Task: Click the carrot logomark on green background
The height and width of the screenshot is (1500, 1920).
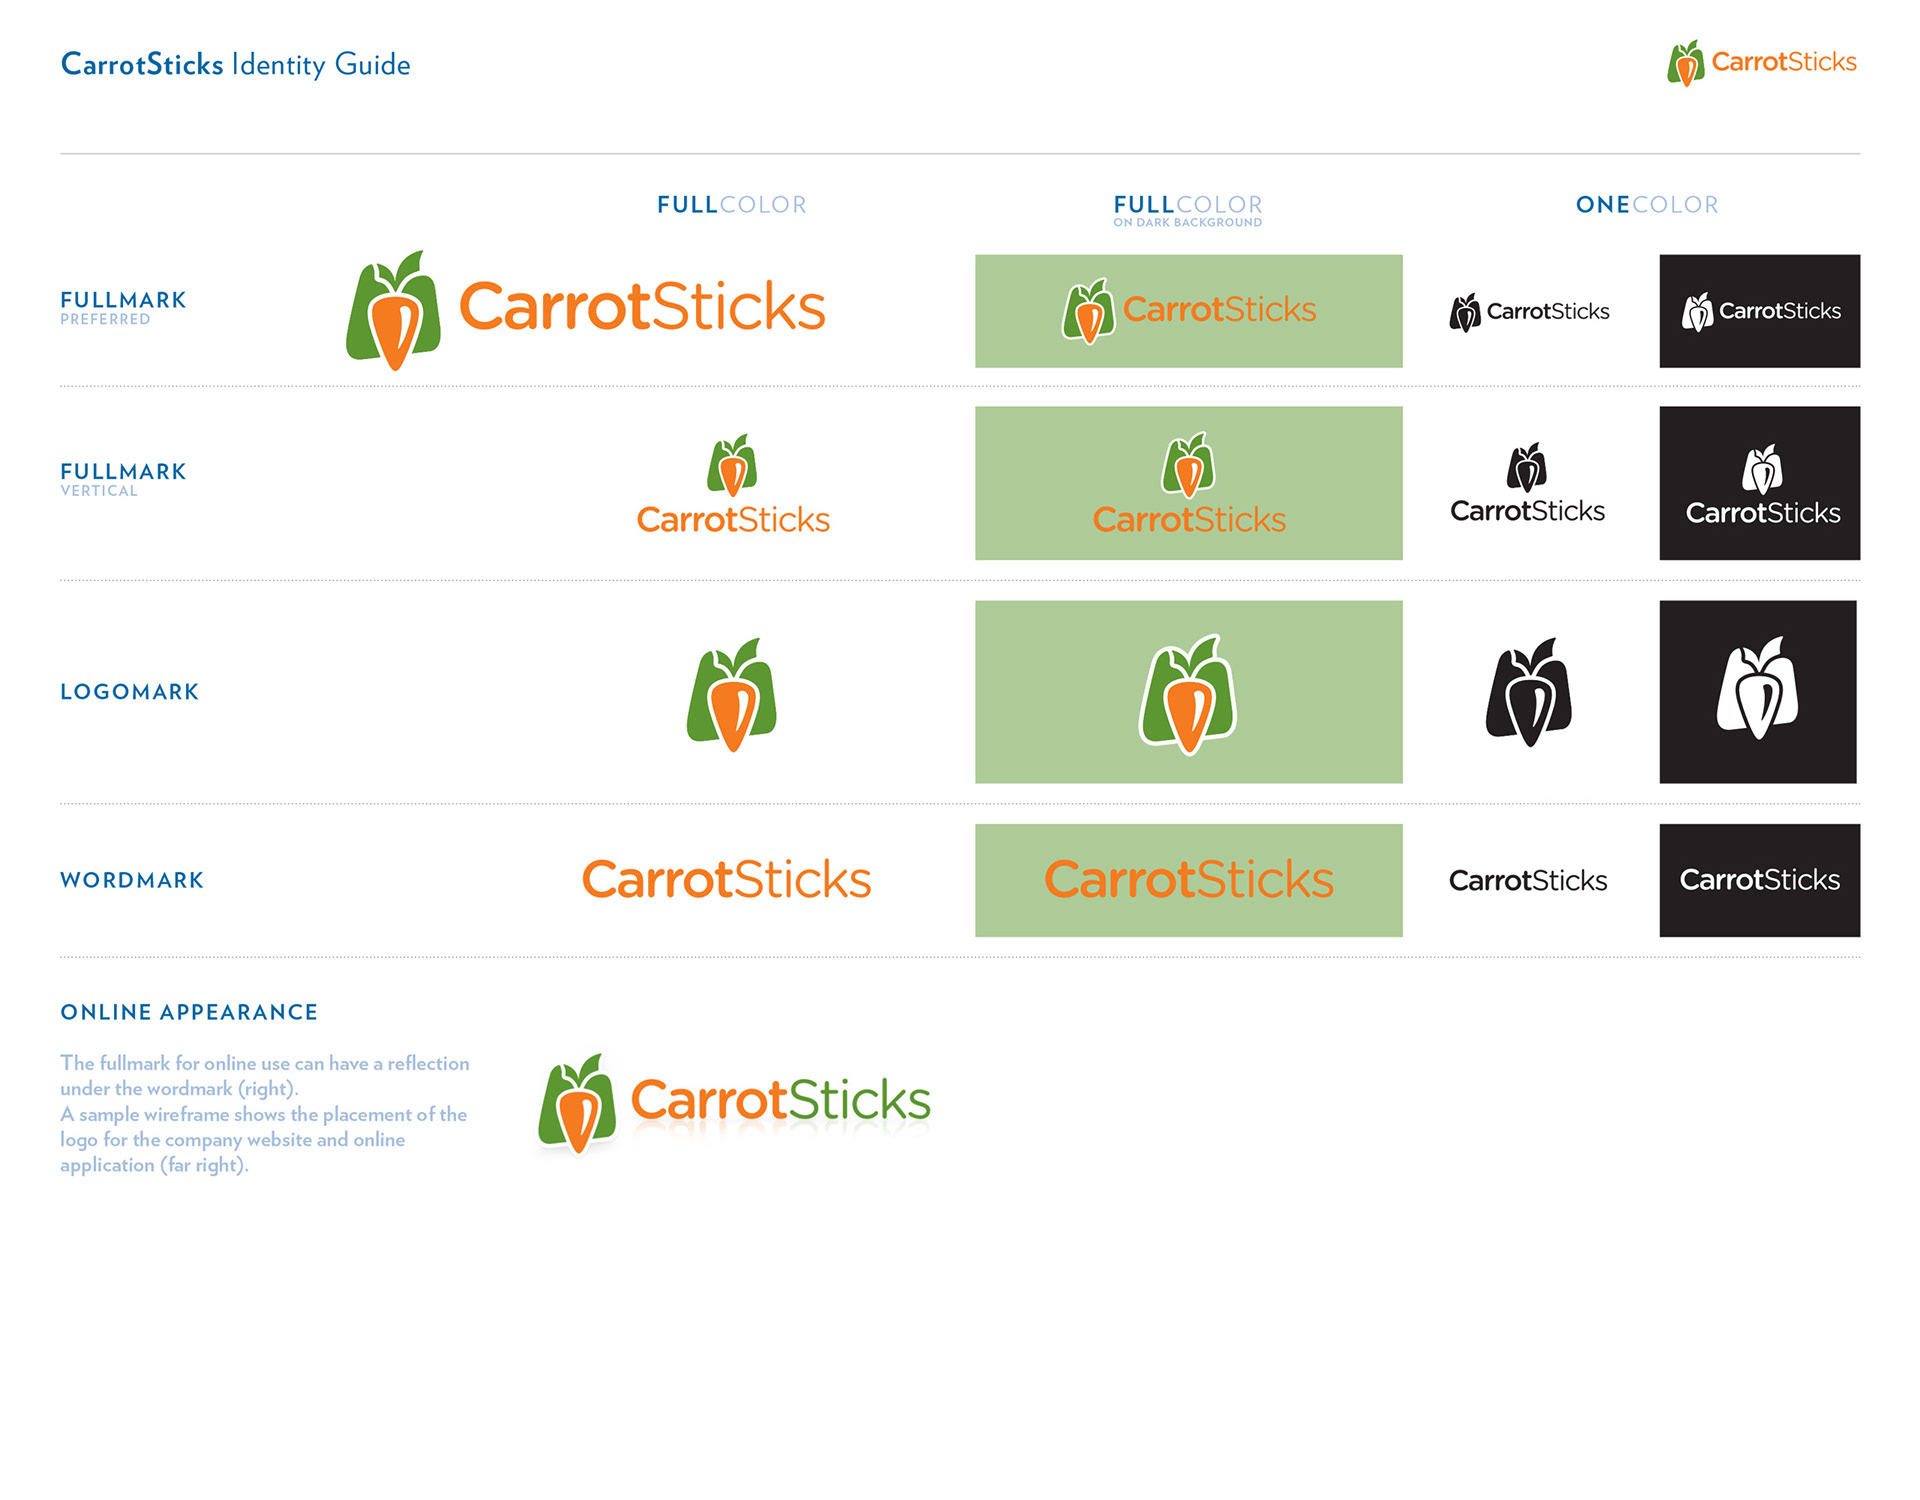Action: 1188,694
